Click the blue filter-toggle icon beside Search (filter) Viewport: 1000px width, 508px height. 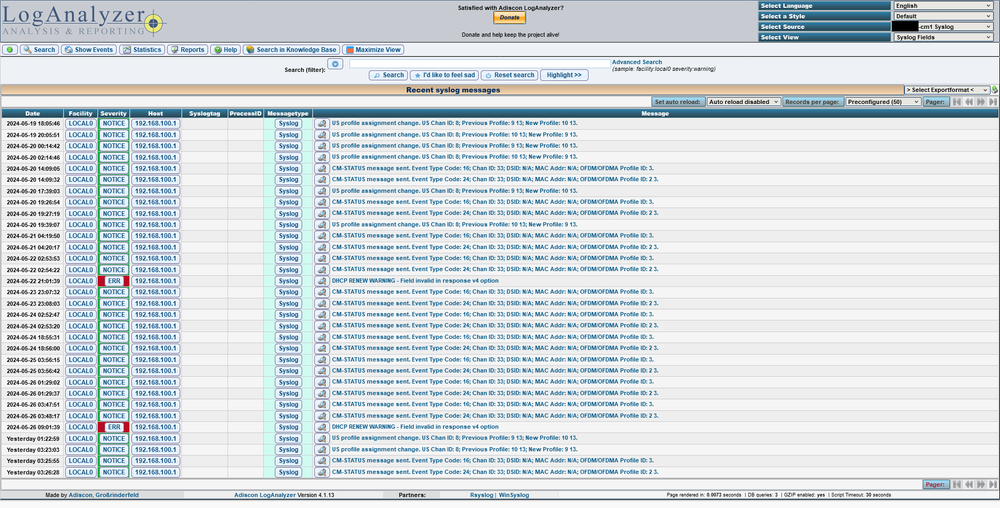(x=335, y=64)
